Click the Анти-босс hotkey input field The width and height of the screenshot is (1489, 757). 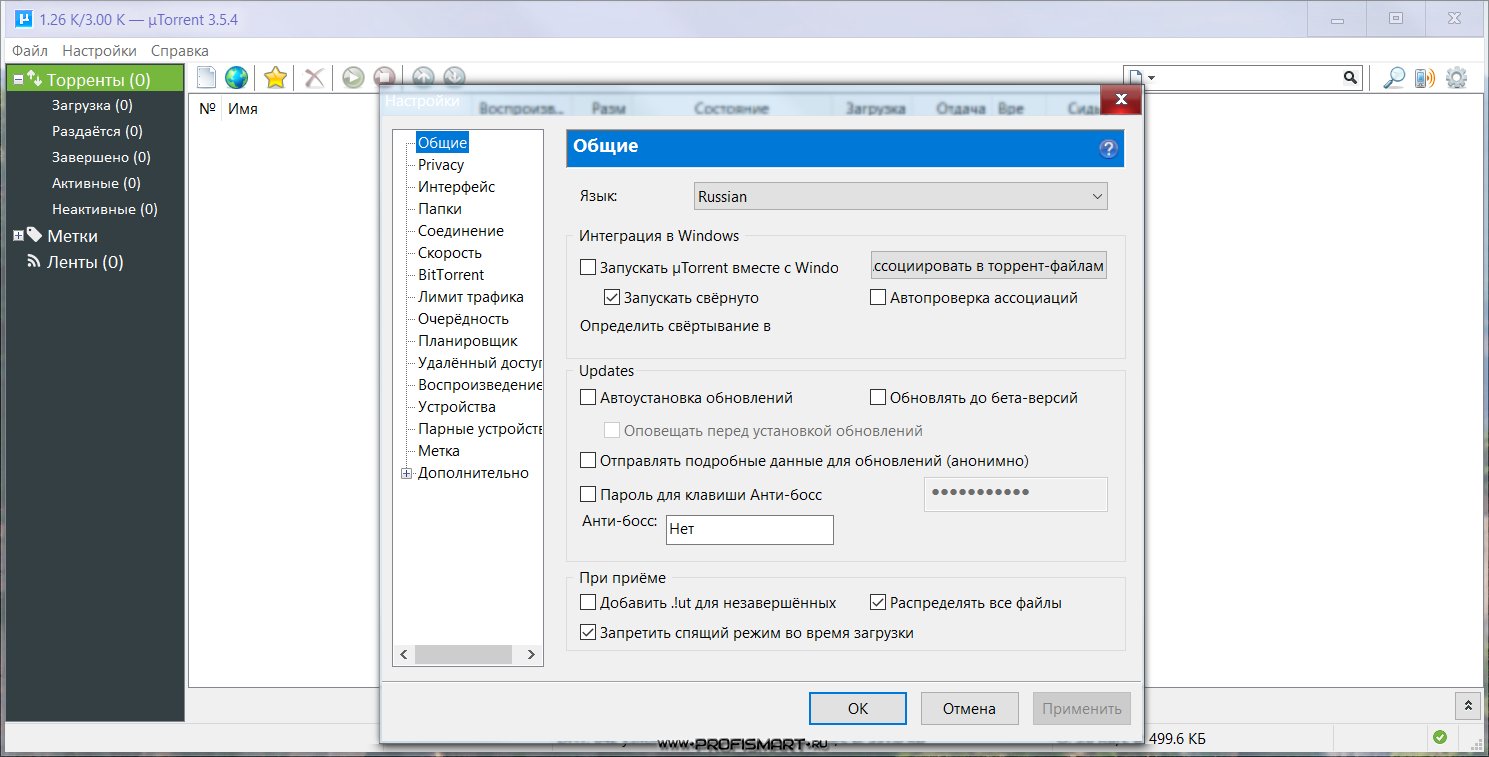749,530
